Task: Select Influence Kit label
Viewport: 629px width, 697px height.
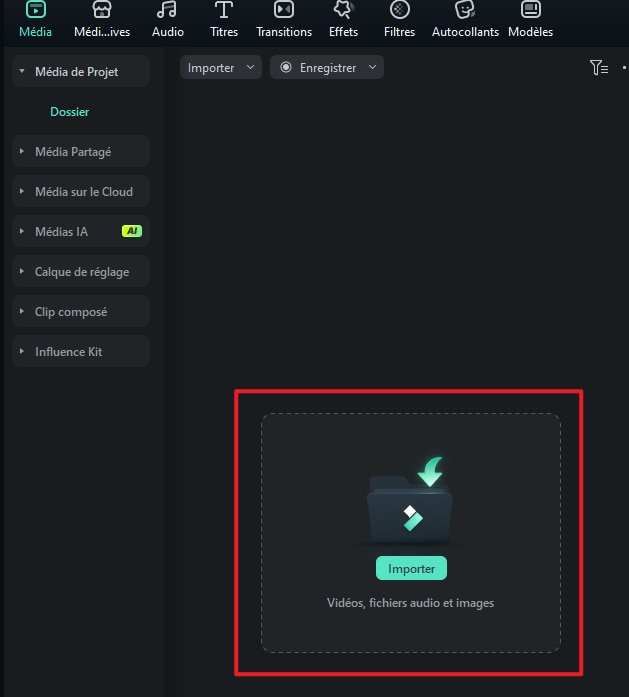Action: [x=68, y=352]
